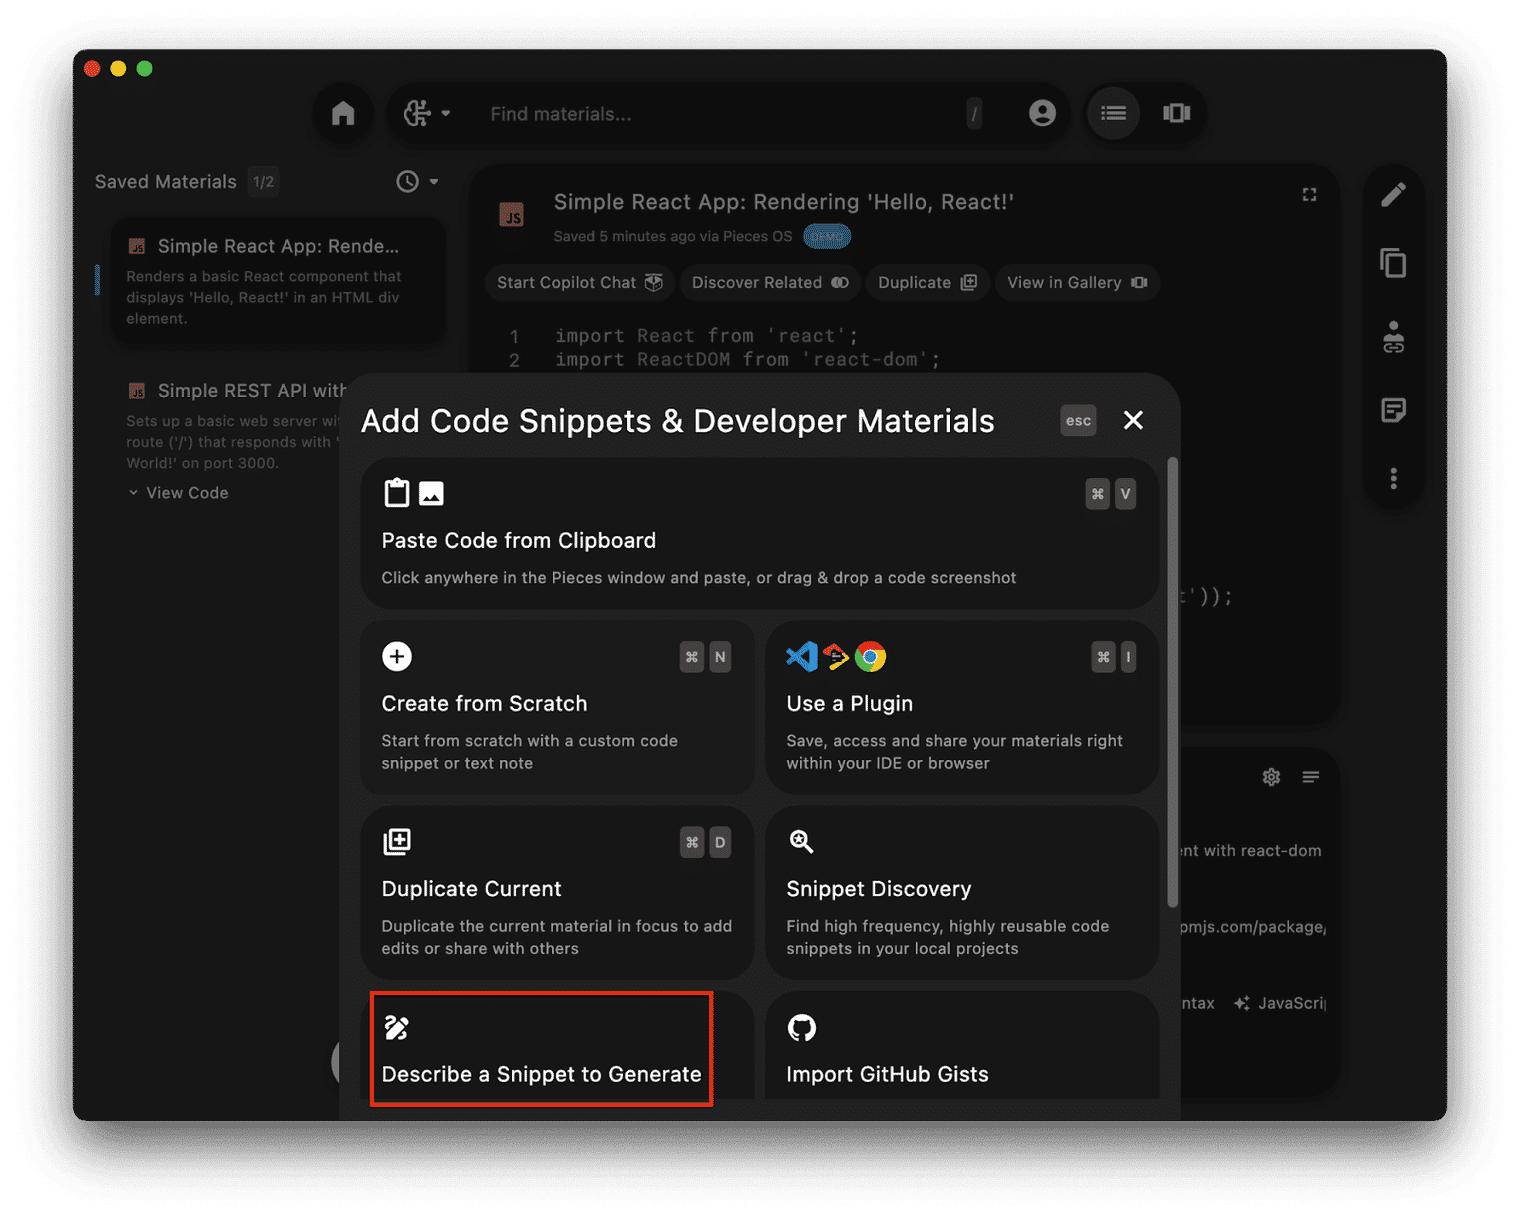The height and width of the screenshot is (1218, 1520).
Task: Switch to list view layout
Action: coord(1113,113)
